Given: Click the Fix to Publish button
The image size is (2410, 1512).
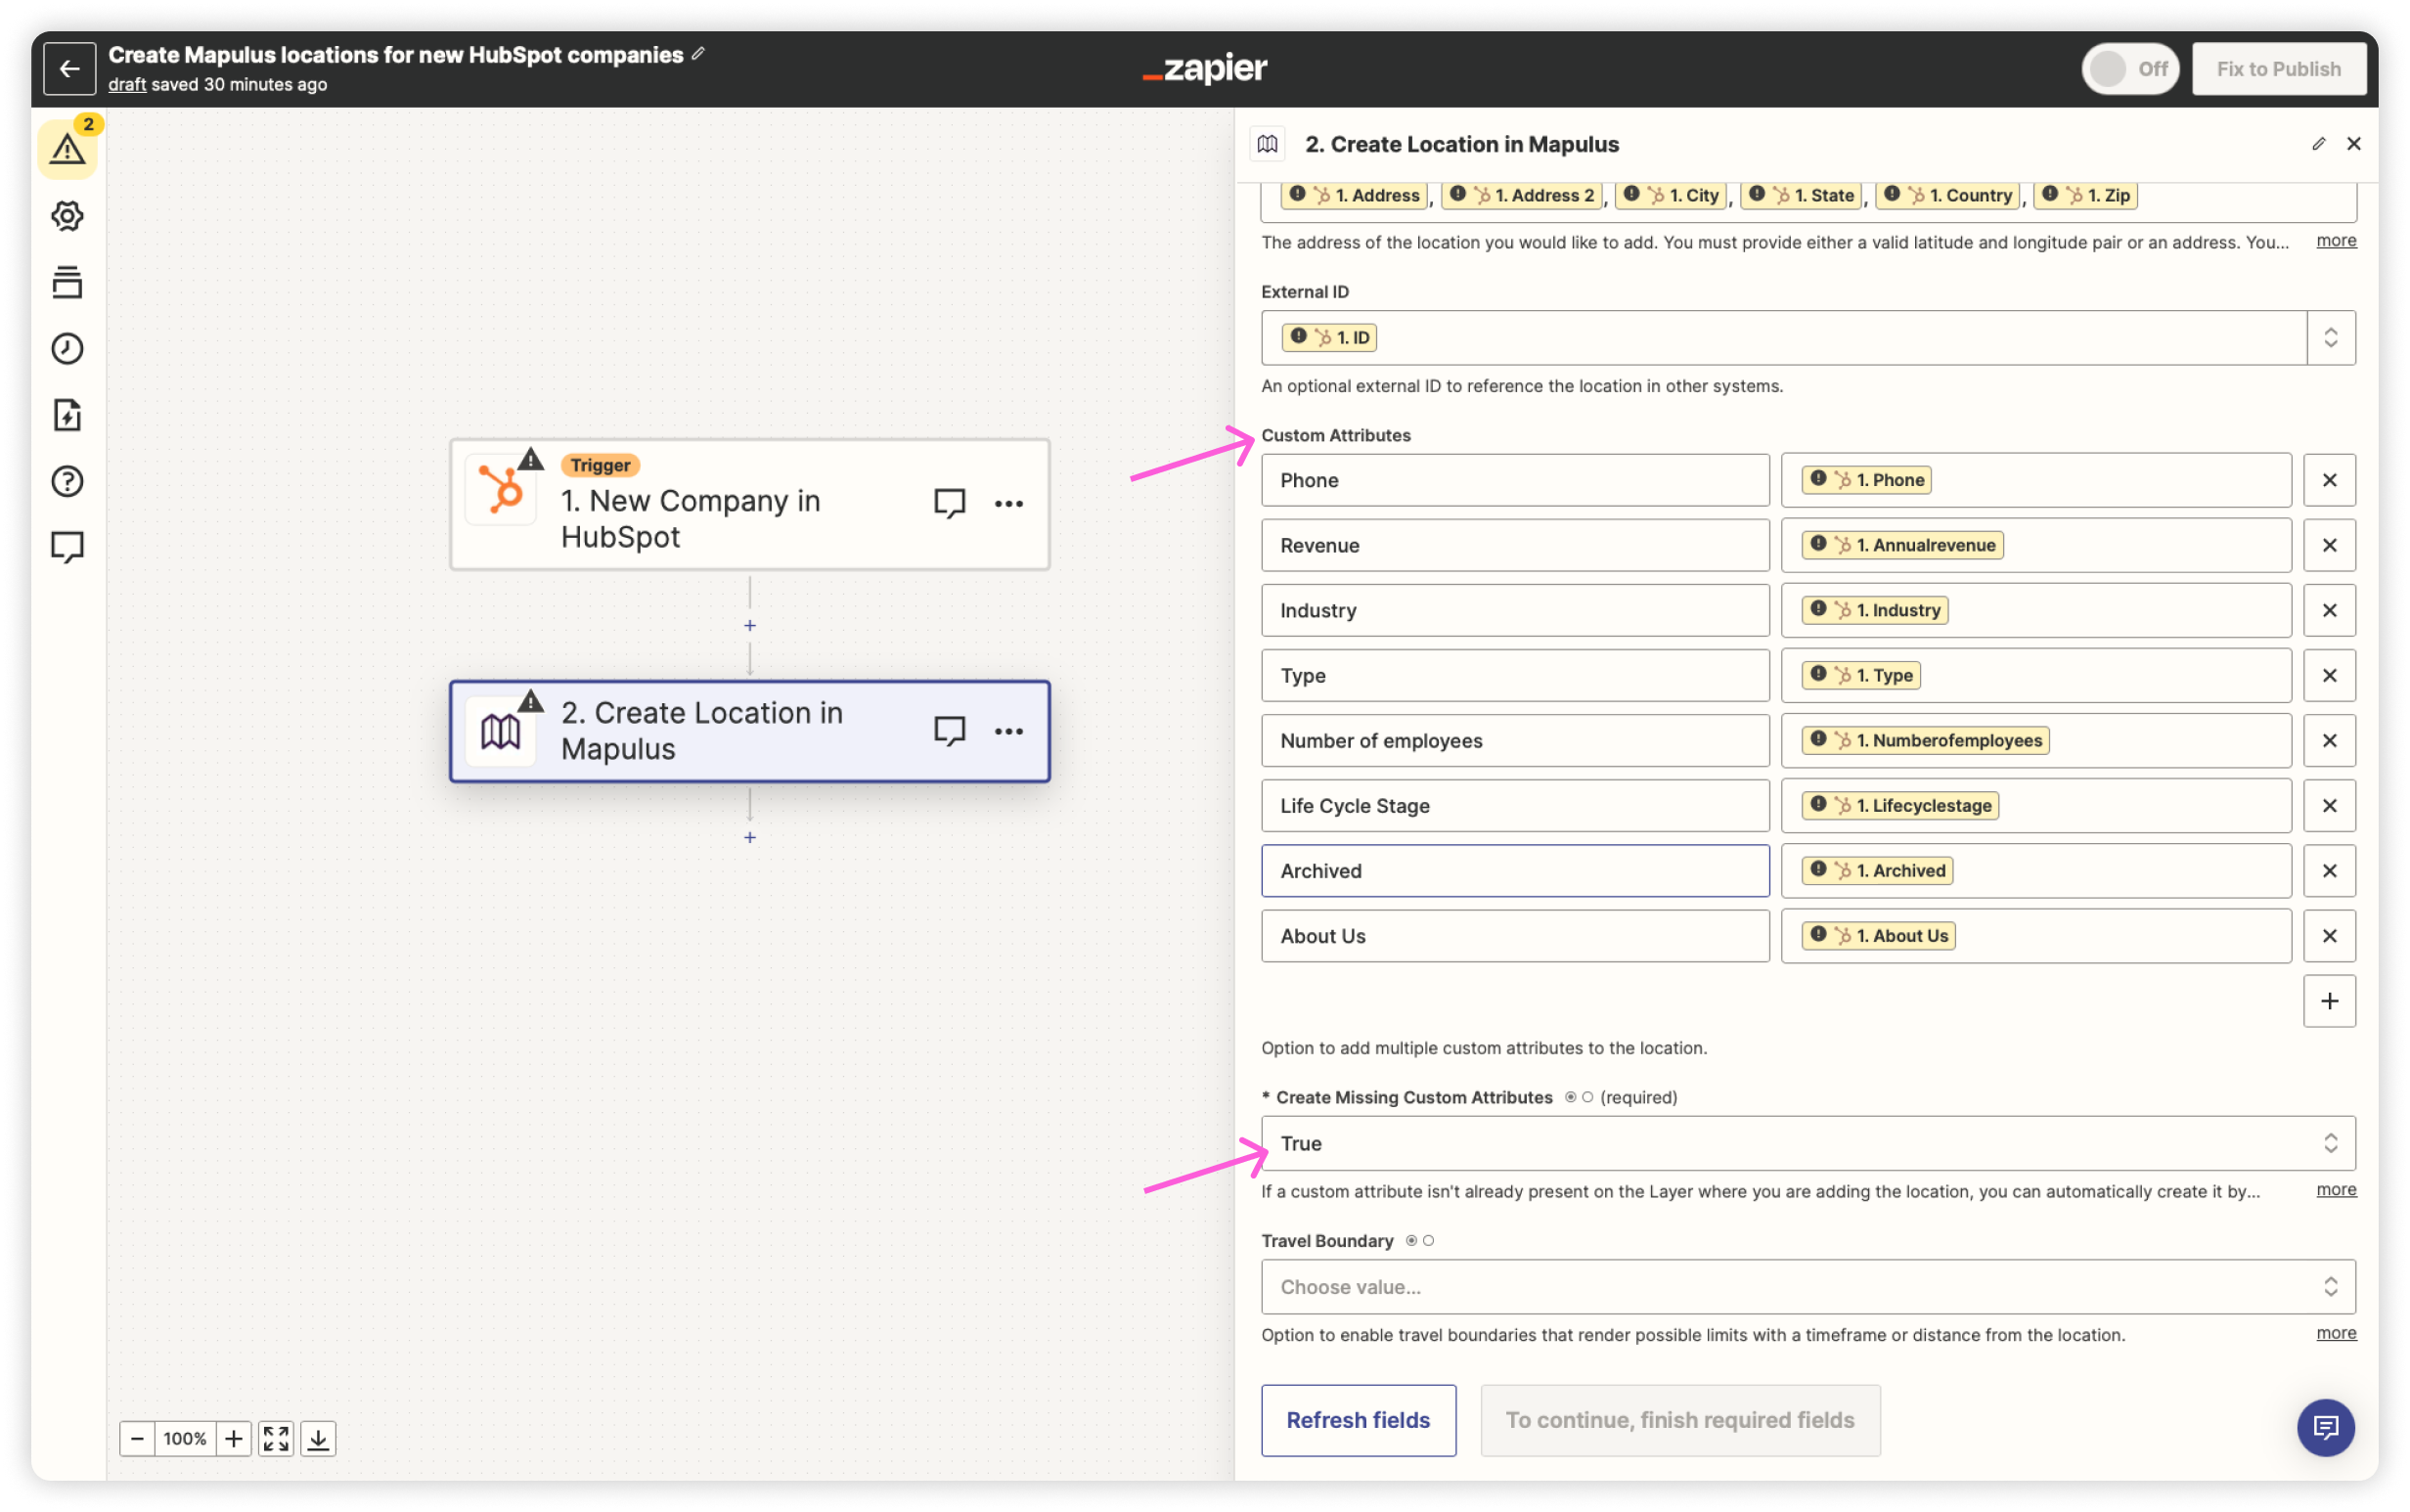Looking at the screenshot, I should [2278, 68].
